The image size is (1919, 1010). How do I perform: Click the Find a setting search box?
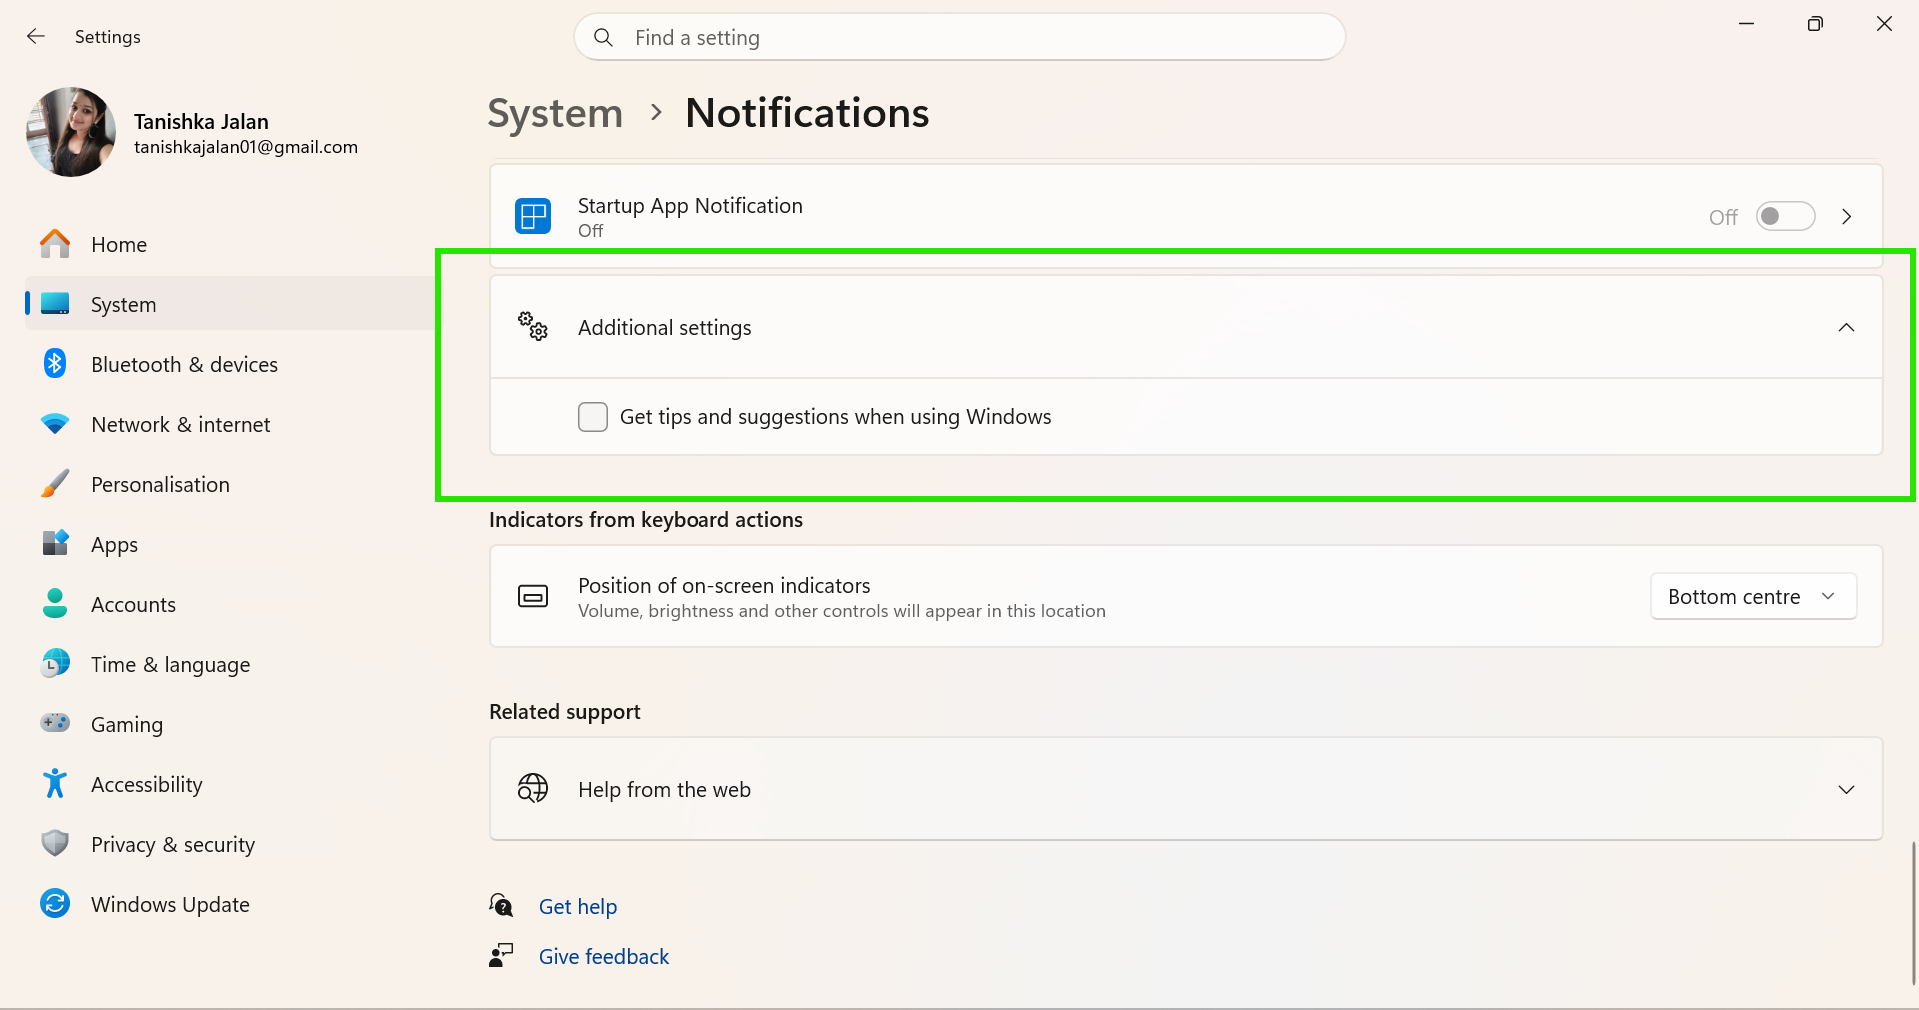click(x=960, y=37)
